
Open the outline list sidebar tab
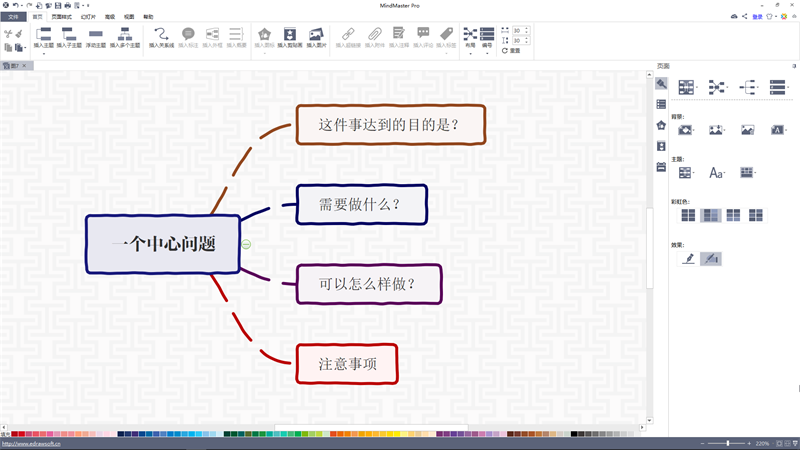click(661, 104)
